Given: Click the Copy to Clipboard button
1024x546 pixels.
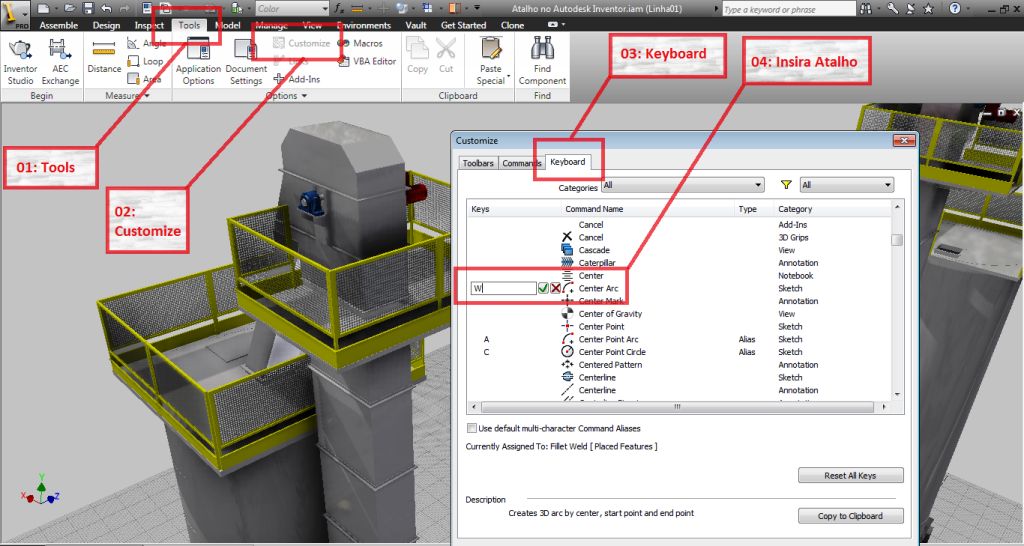Looking at the screenshot, I should pyautogui.click(x=850, y=516).
